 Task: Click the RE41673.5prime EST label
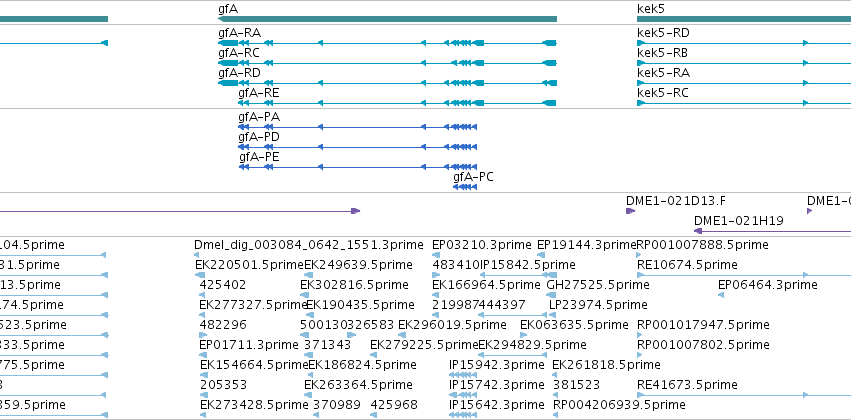pos(687,385)
